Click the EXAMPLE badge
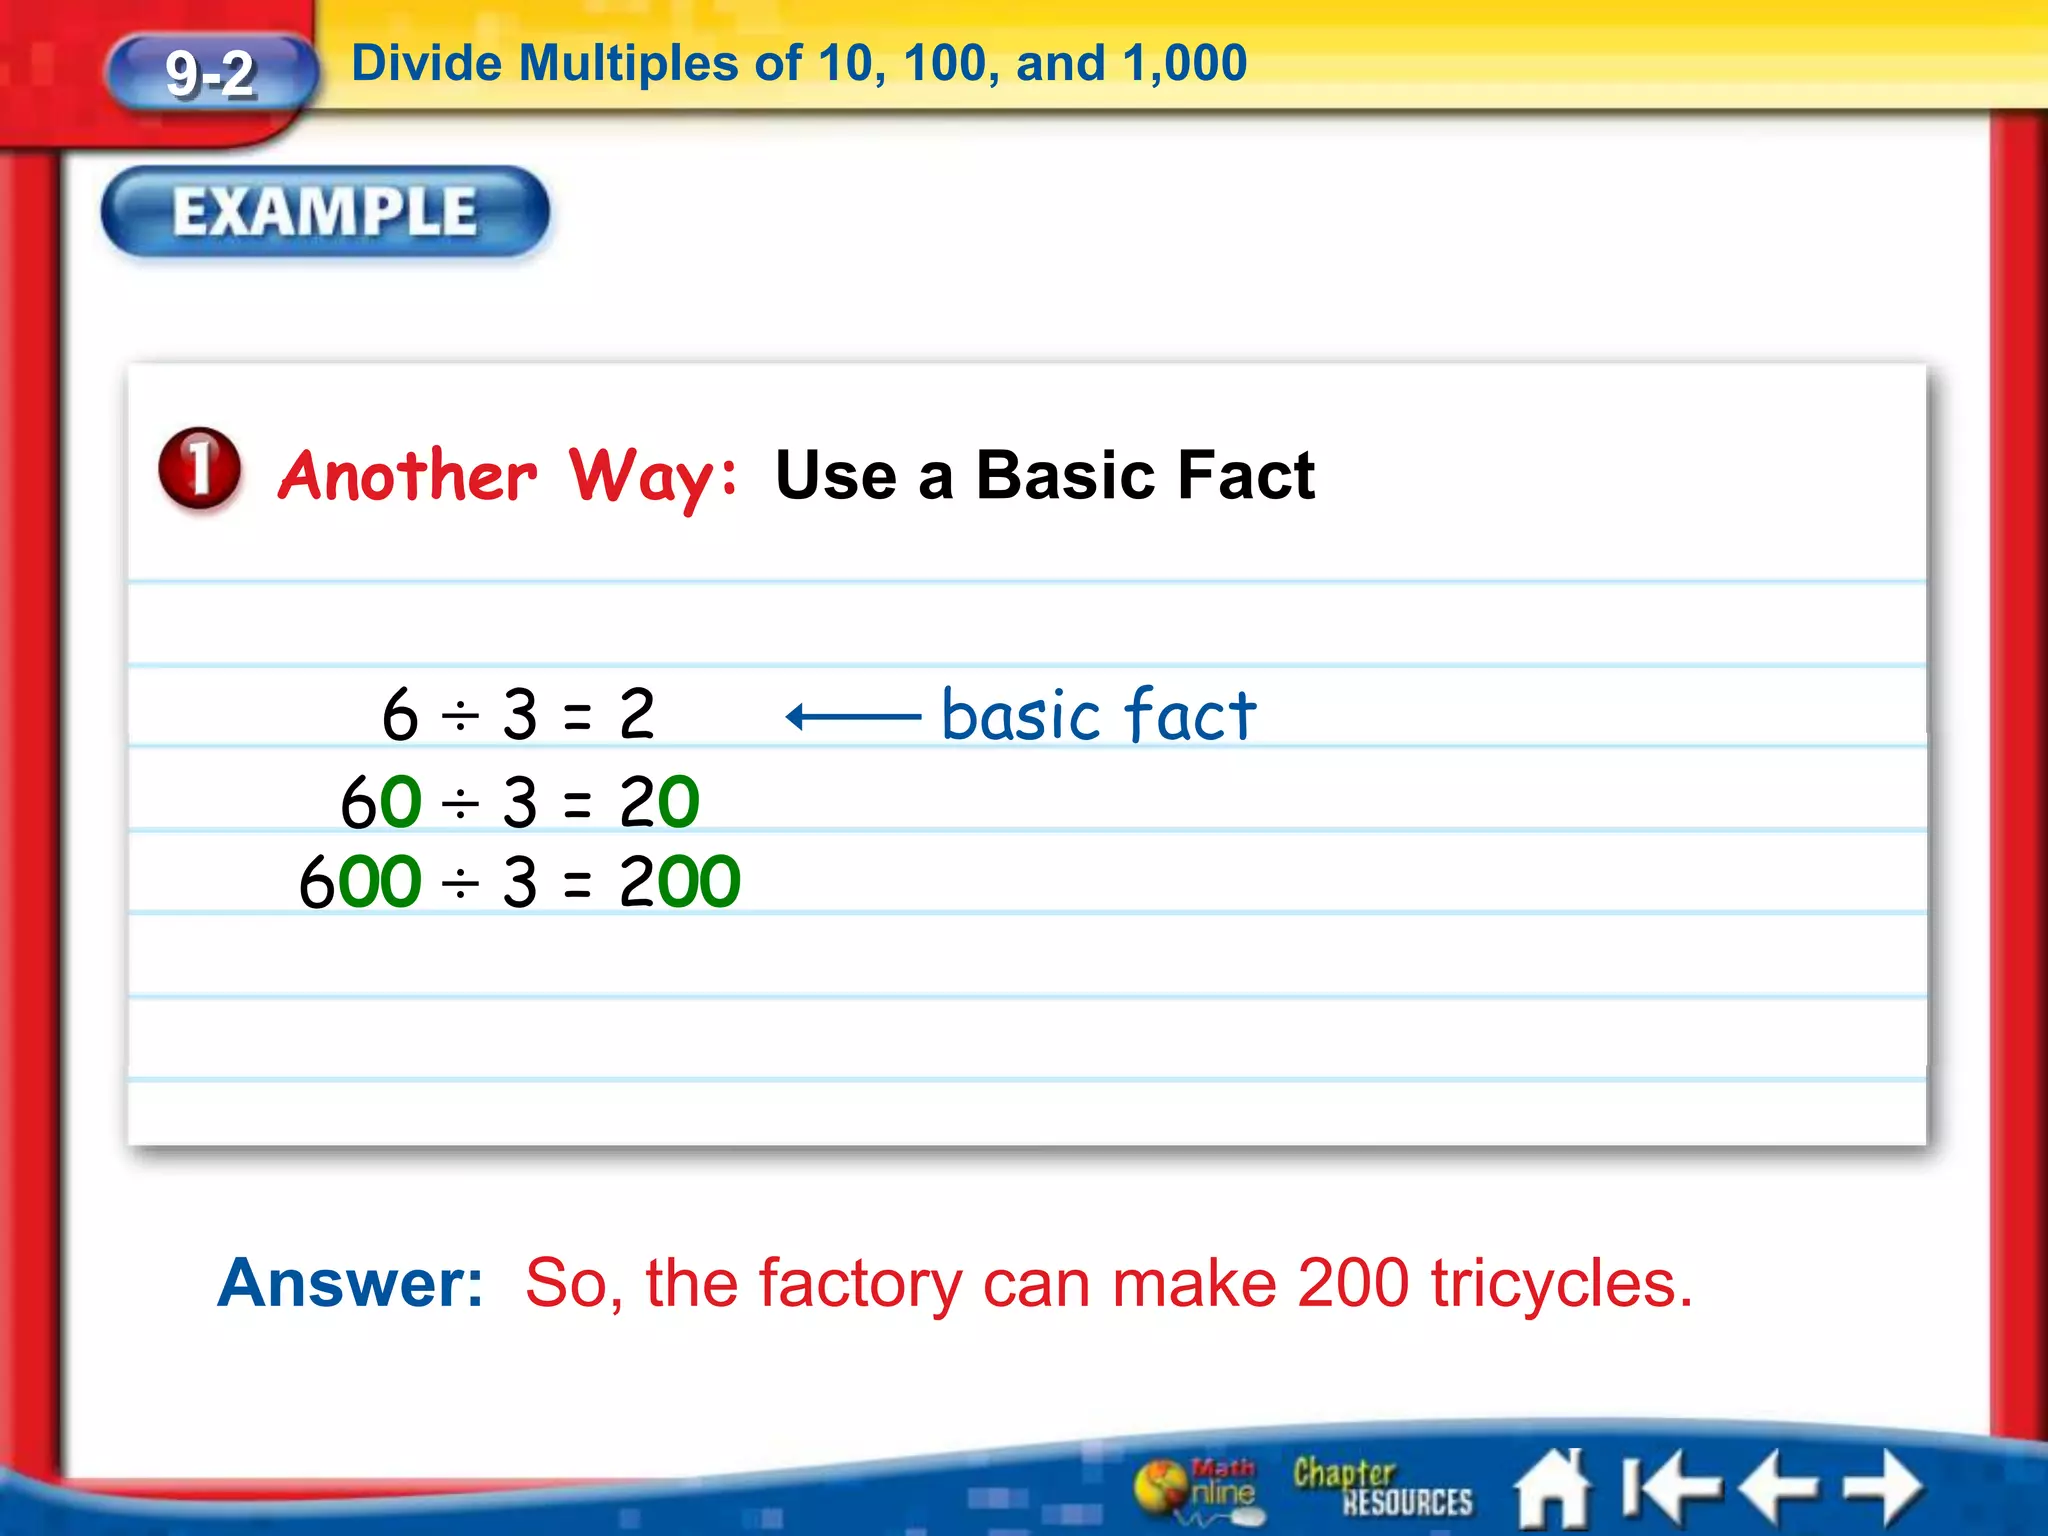Image resolution: width=2048 pixels, height=1536 pixels. (x=326, y=212)
